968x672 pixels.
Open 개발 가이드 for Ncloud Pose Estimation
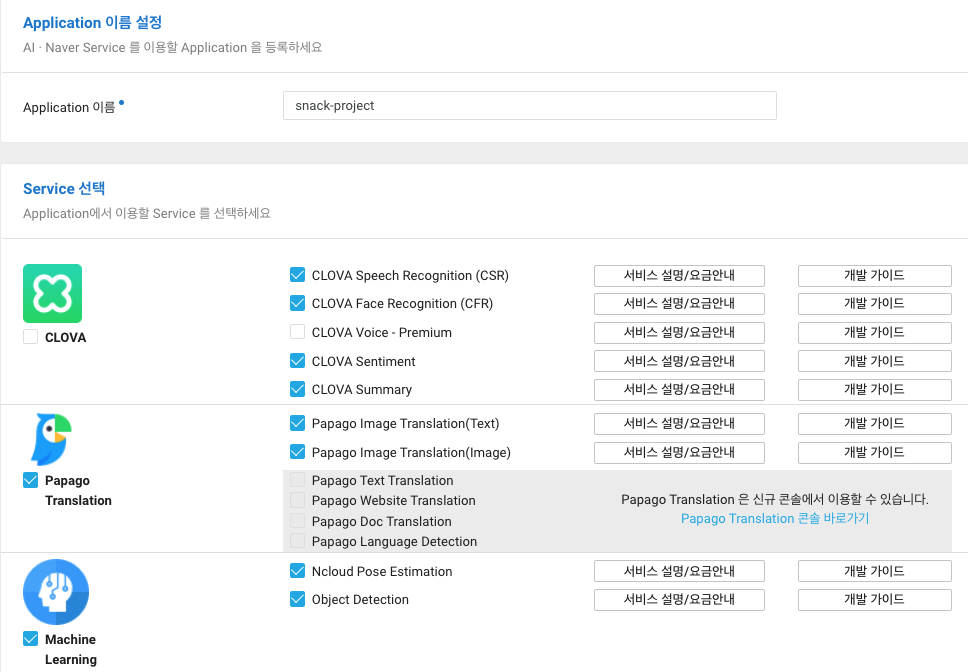pyautogui.click(x=874, y=571)
